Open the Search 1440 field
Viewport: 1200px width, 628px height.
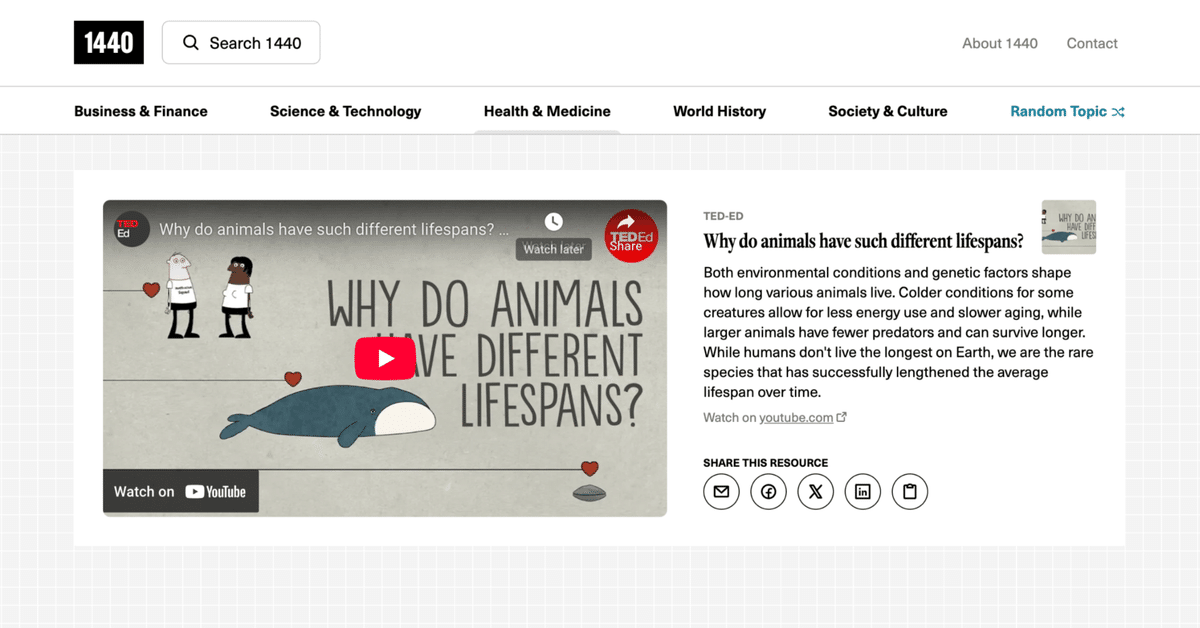241,43
